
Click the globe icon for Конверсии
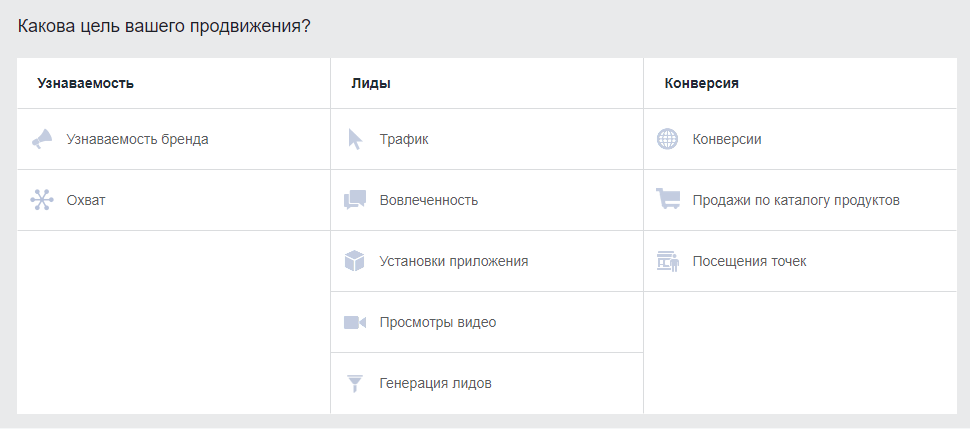coord(667,139)
